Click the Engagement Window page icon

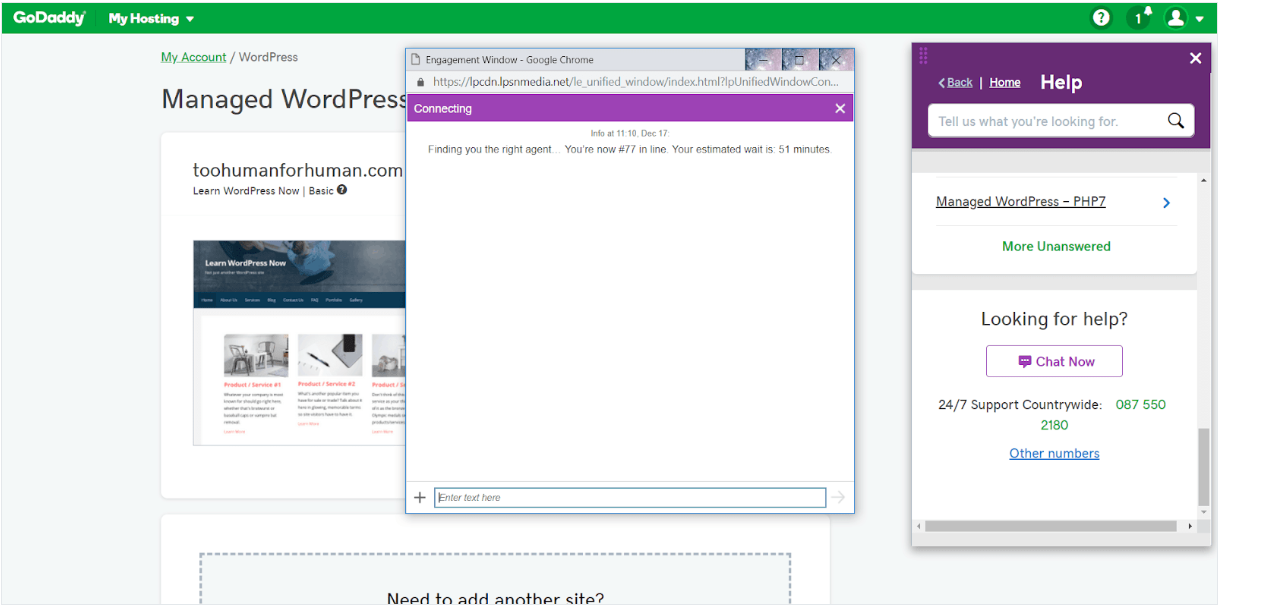(417, 60)
